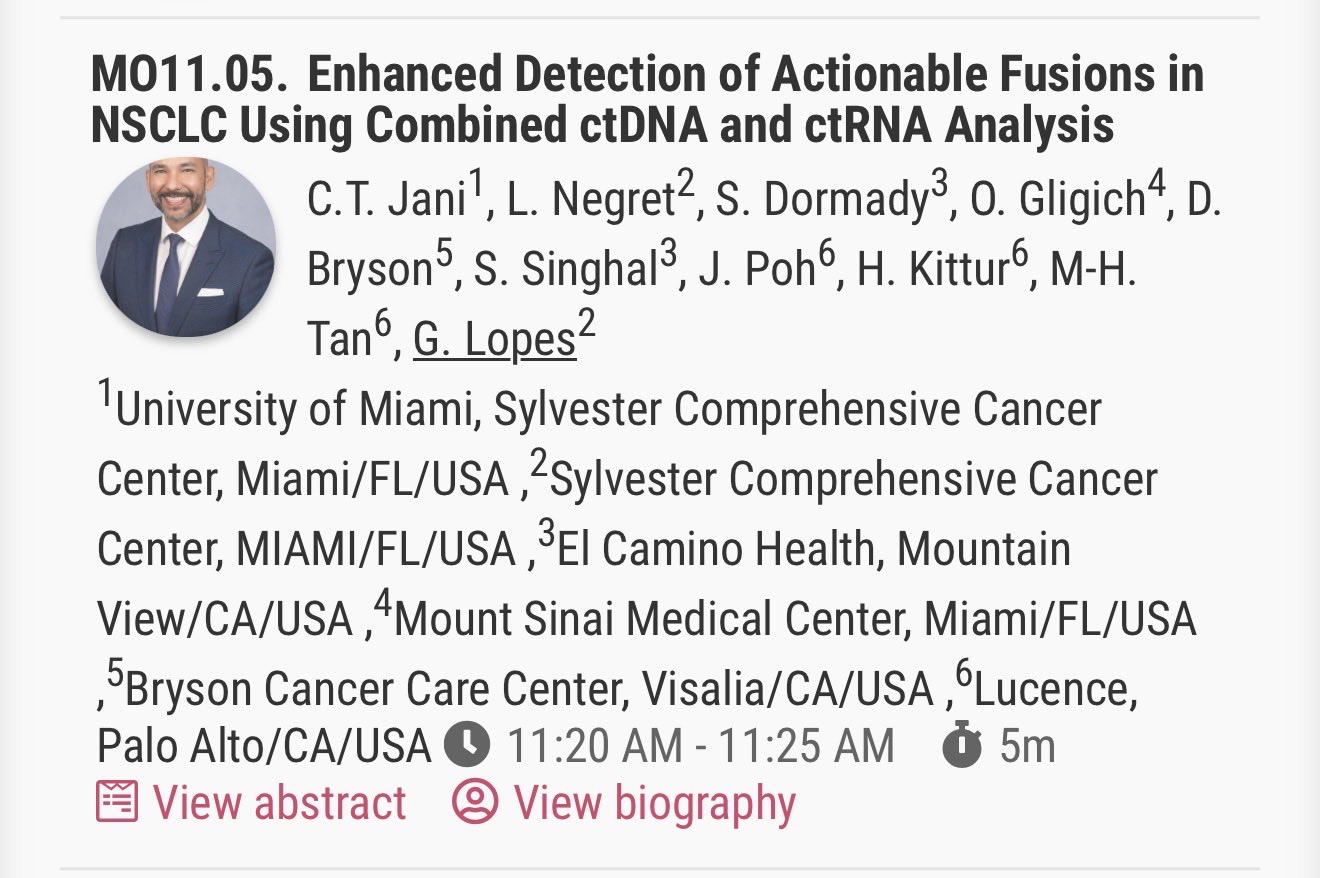Open the View biography link
1320x878 pixels.
point(654,803)
